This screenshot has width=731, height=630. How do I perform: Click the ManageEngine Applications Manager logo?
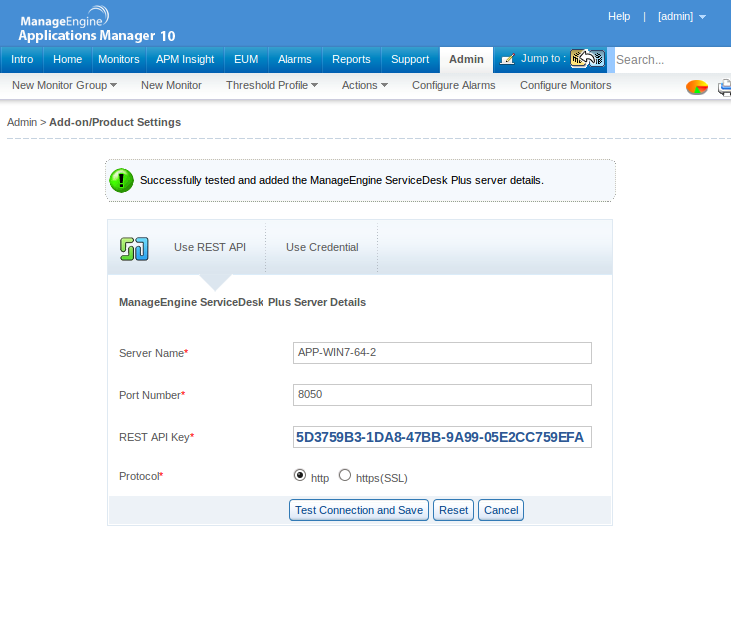click(x=97, y=24)
